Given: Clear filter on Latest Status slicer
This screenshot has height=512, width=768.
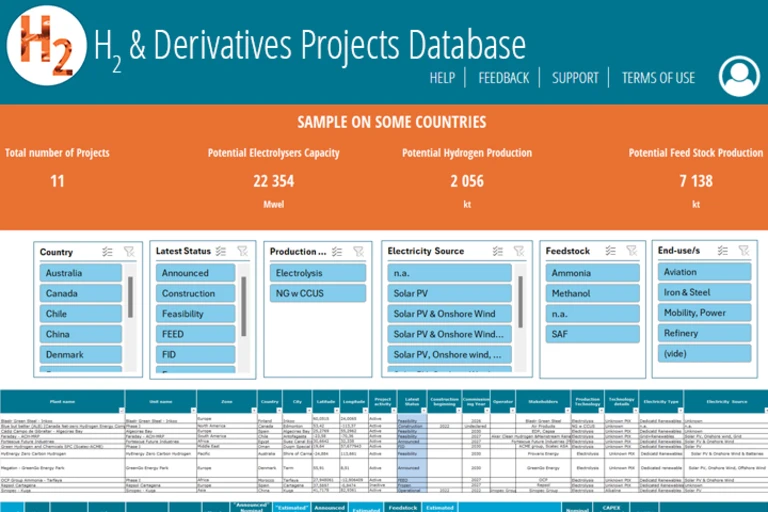Looking at the screenshot, I should (242, 252).
